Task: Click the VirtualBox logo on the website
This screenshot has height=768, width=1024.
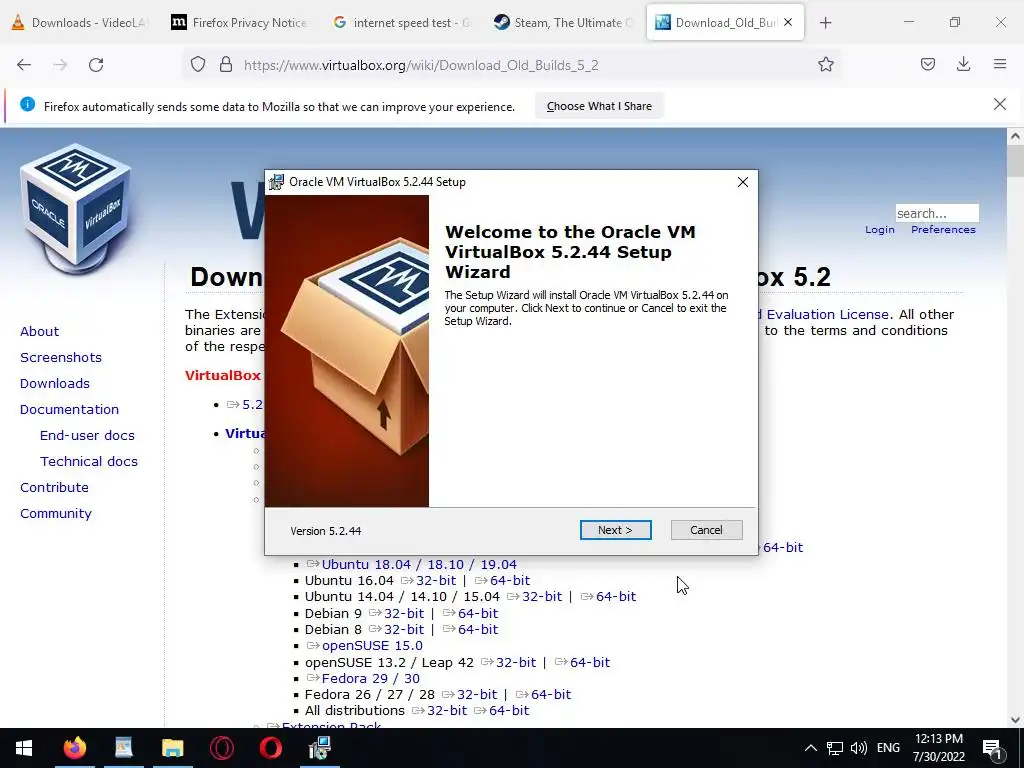Action: tap(76, 209)
